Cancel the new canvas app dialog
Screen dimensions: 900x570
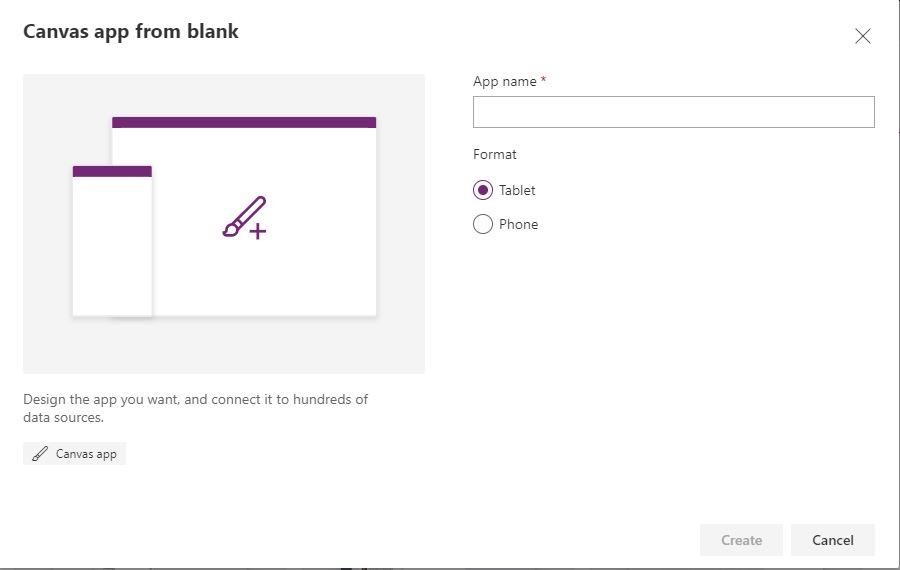click(833, 540)
